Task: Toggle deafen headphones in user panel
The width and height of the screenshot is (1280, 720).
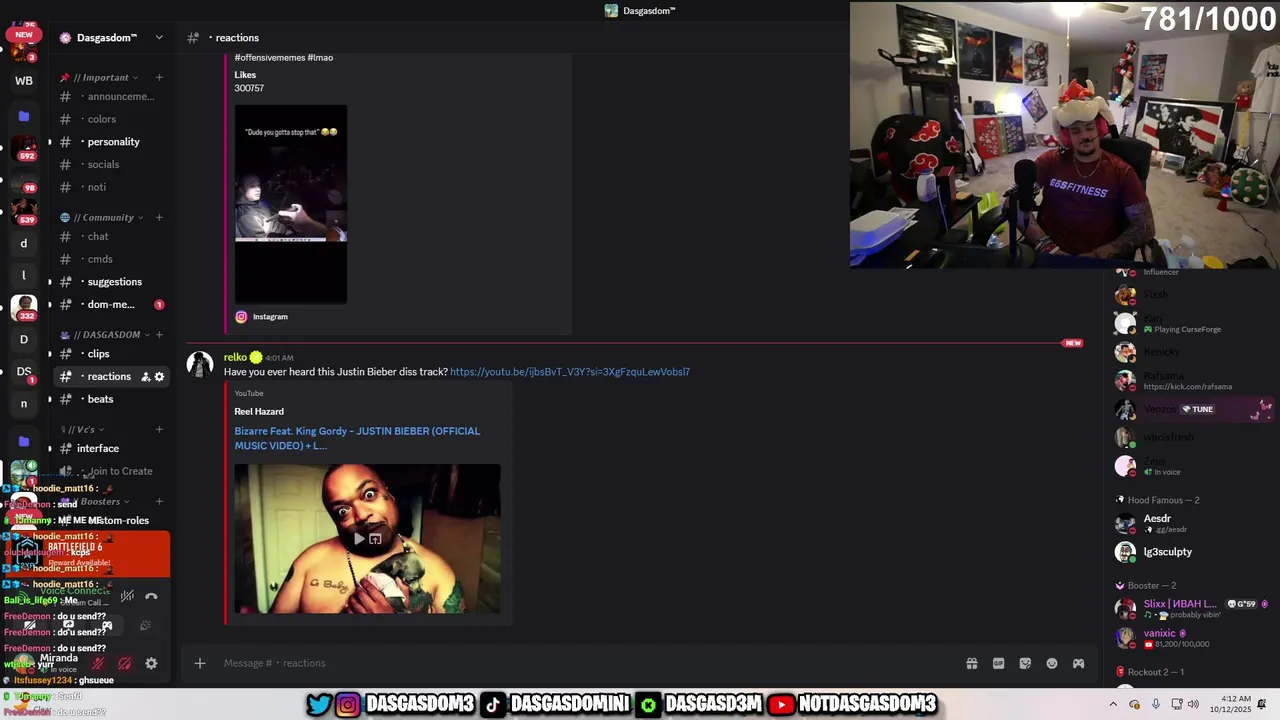Action: (x=125, y=663)
